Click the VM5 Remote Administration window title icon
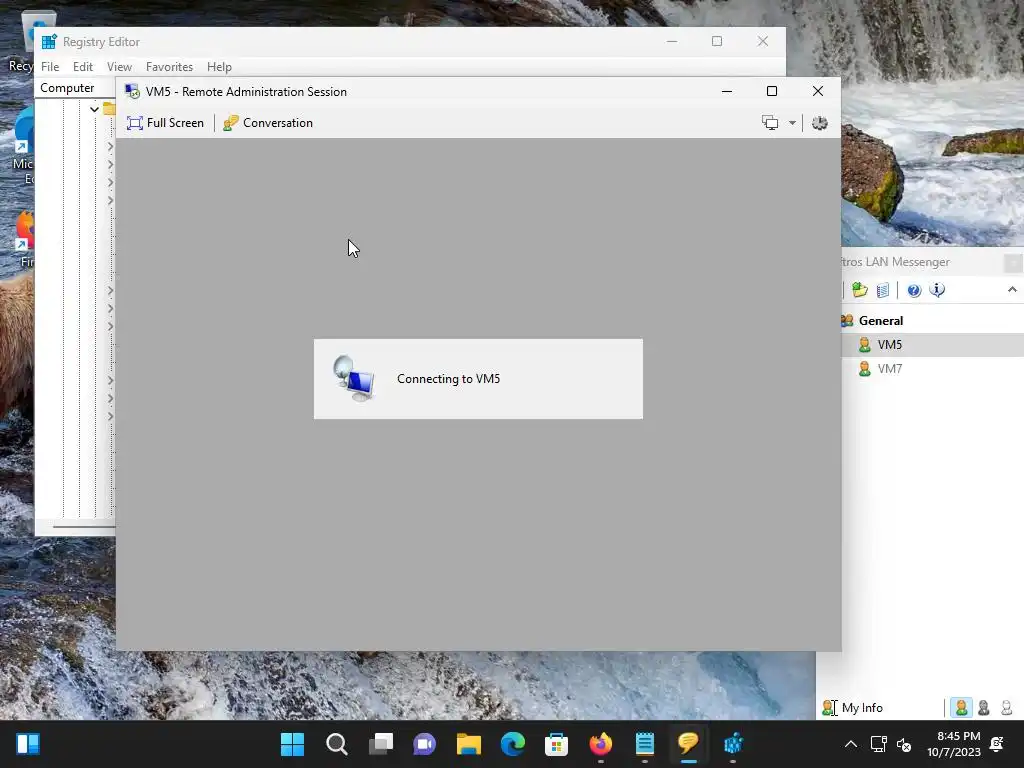Screen dimensions: 1024x768 (132, 91)
